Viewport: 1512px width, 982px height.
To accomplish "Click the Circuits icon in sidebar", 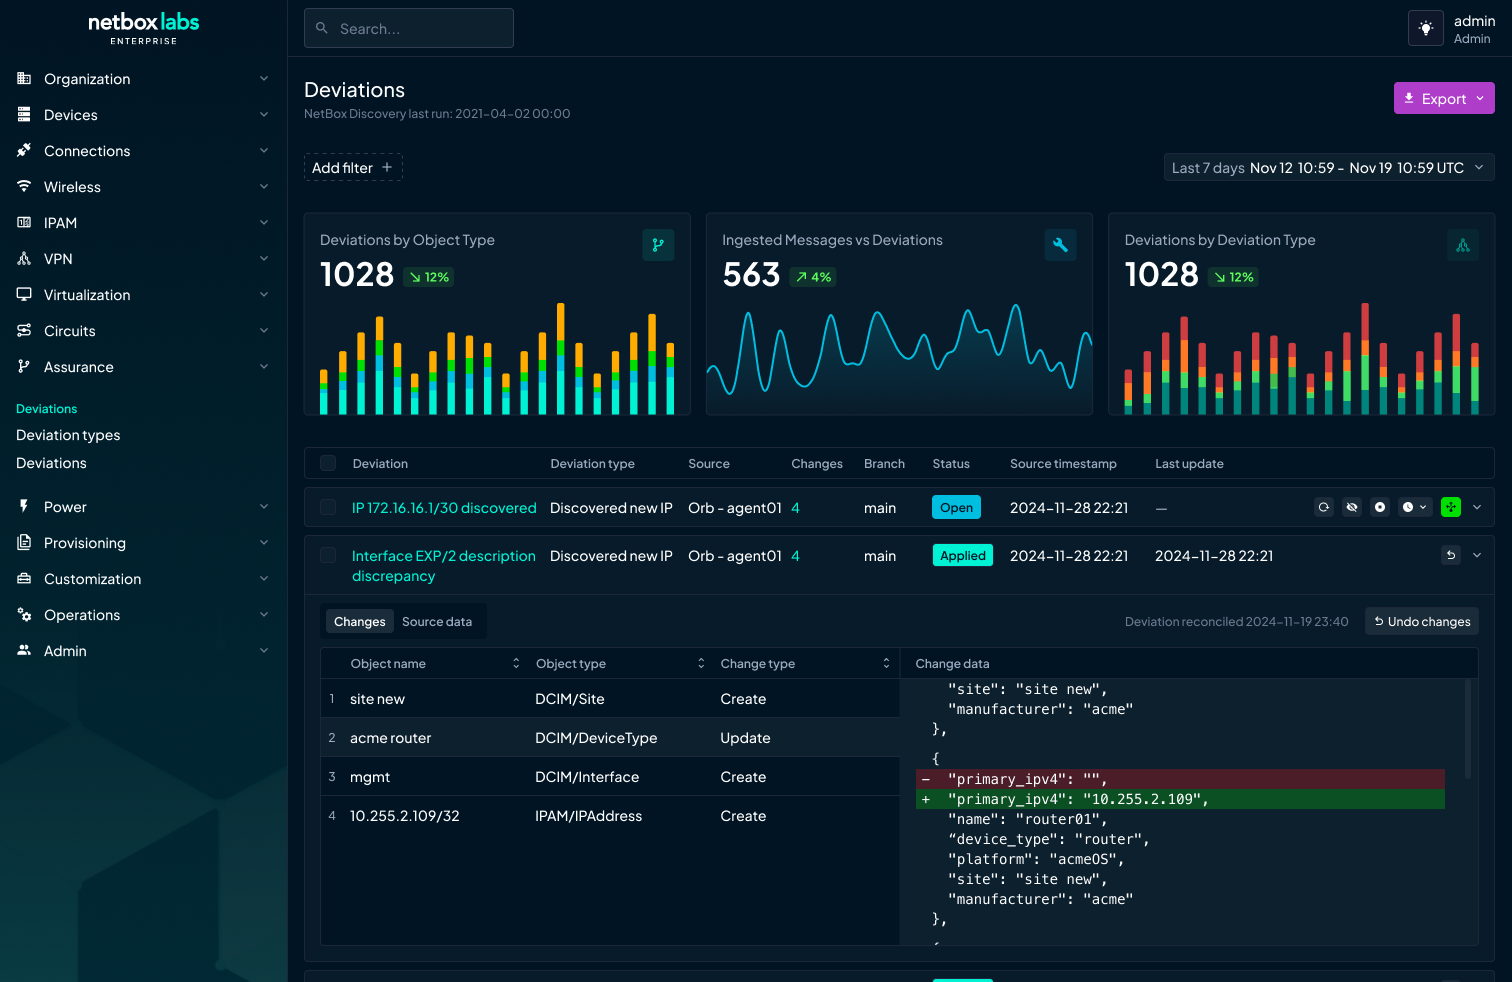I will tap(24, 331).
